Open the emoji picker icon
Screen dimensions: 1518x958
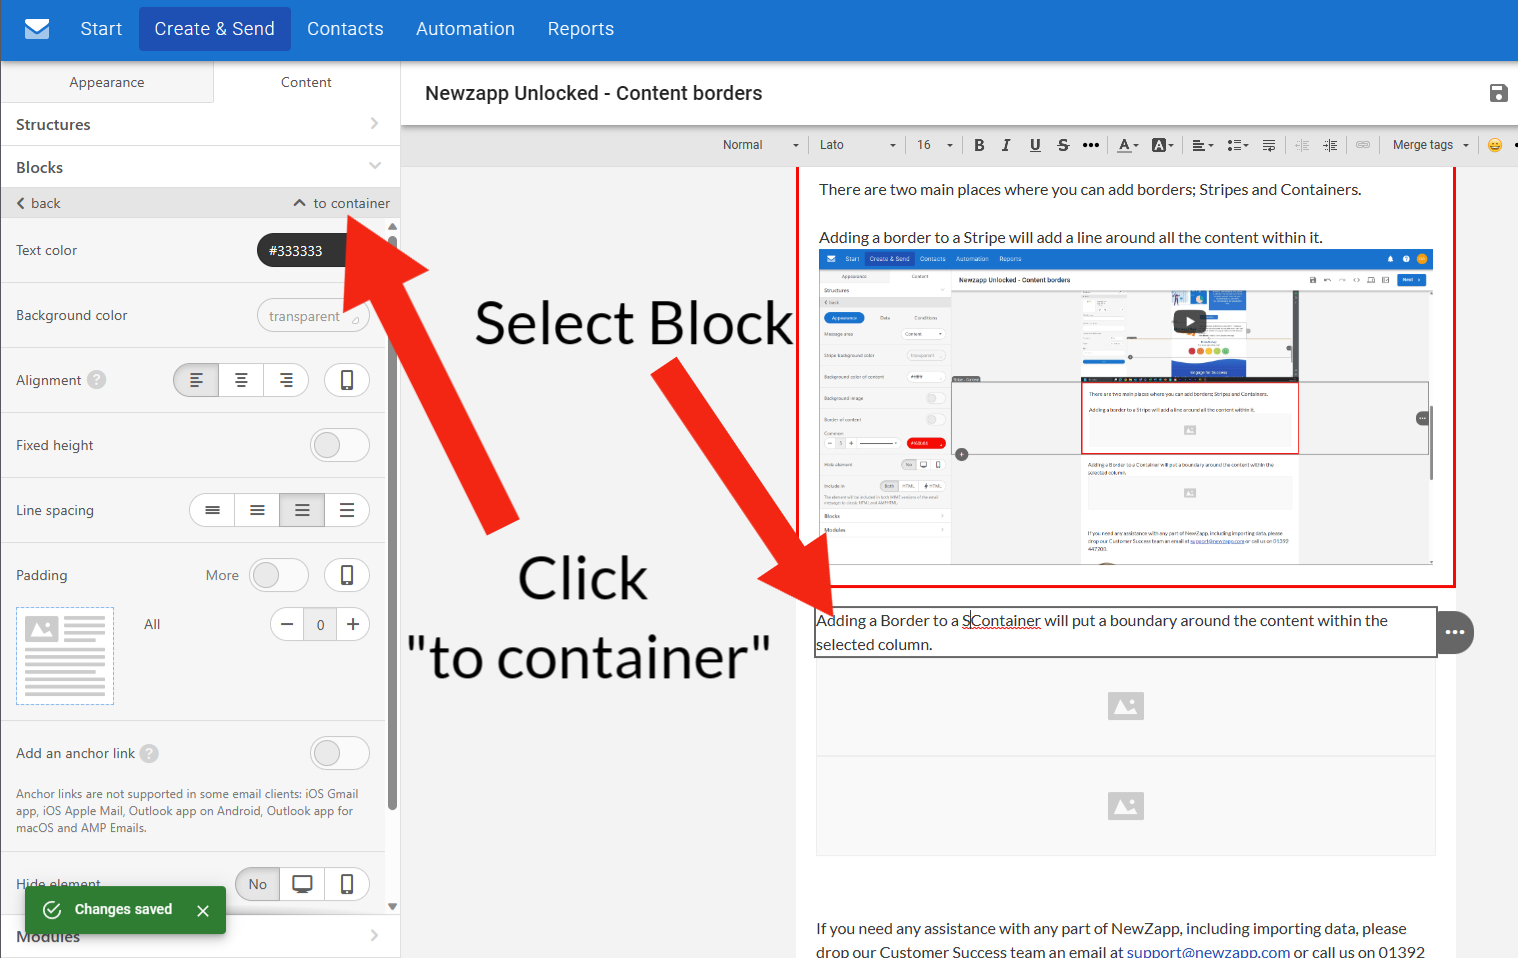click(1494, 145)
